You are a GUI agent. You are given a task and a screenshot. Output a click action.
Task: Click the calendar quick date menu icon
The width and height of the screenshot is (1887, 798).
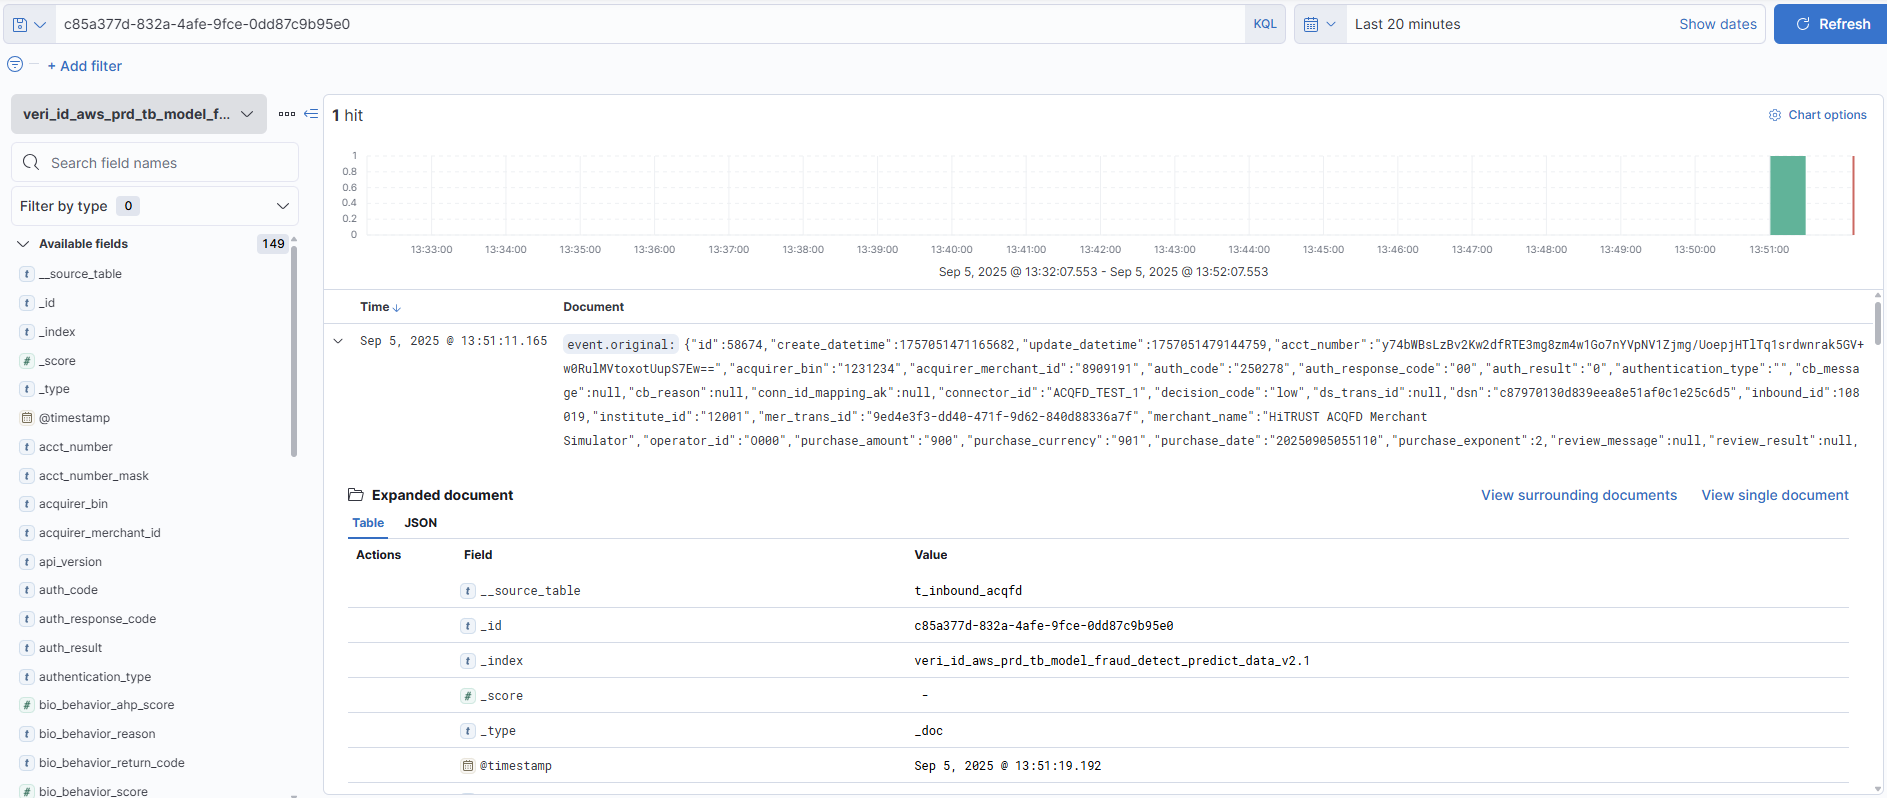click(1319, 24)
